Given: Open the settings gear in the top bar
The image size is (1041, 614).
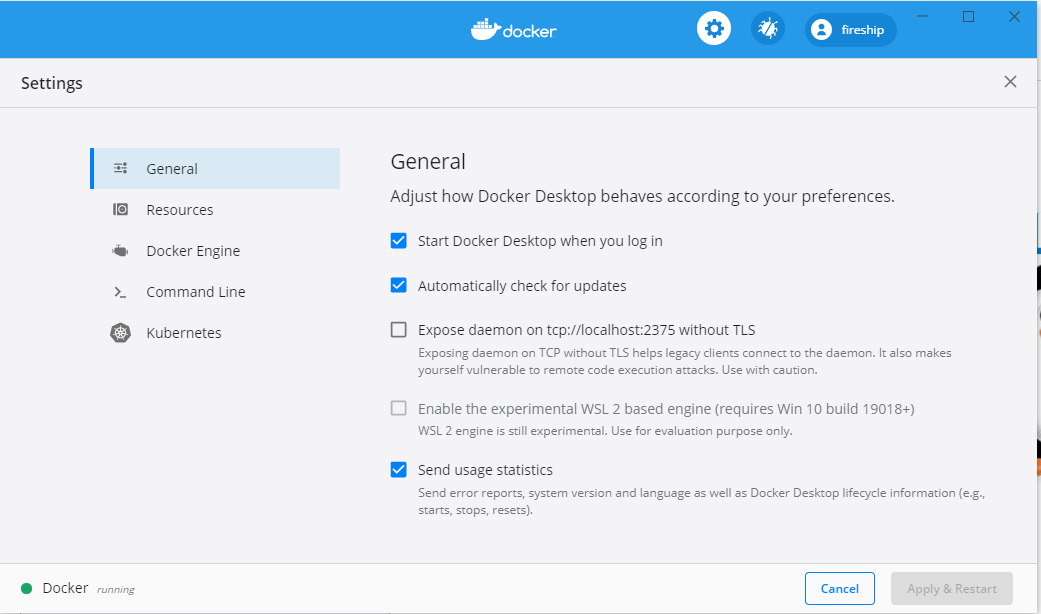Looking at the screenshot, I should (713, 27).
